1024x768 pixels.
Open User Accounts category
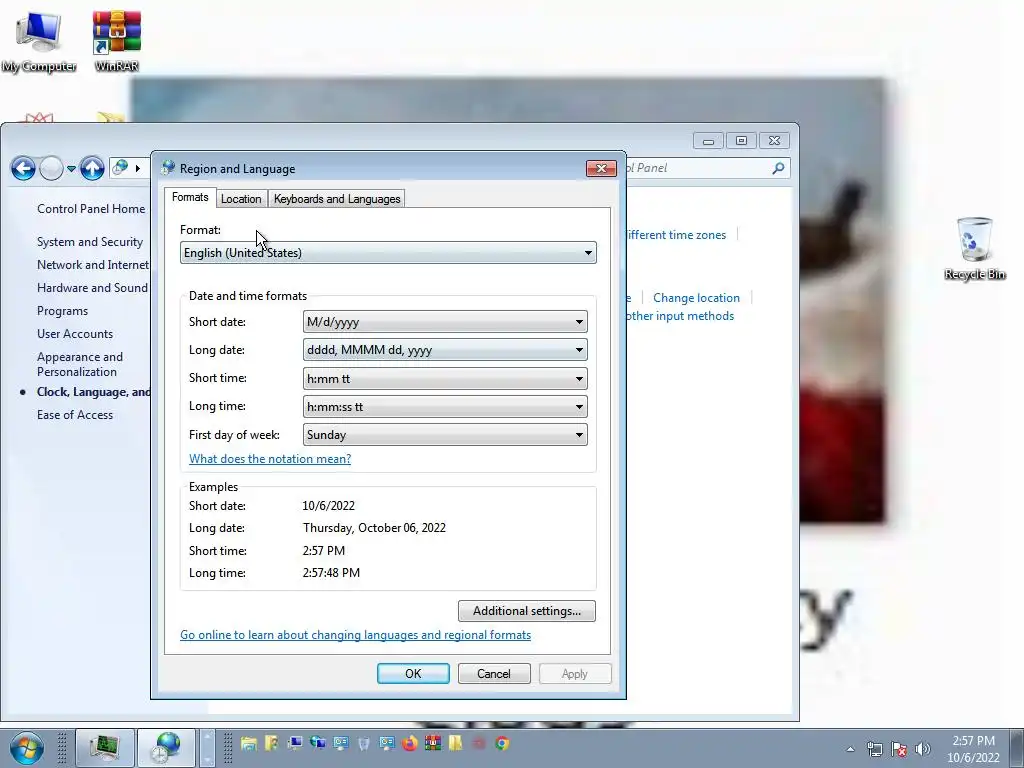74,334
